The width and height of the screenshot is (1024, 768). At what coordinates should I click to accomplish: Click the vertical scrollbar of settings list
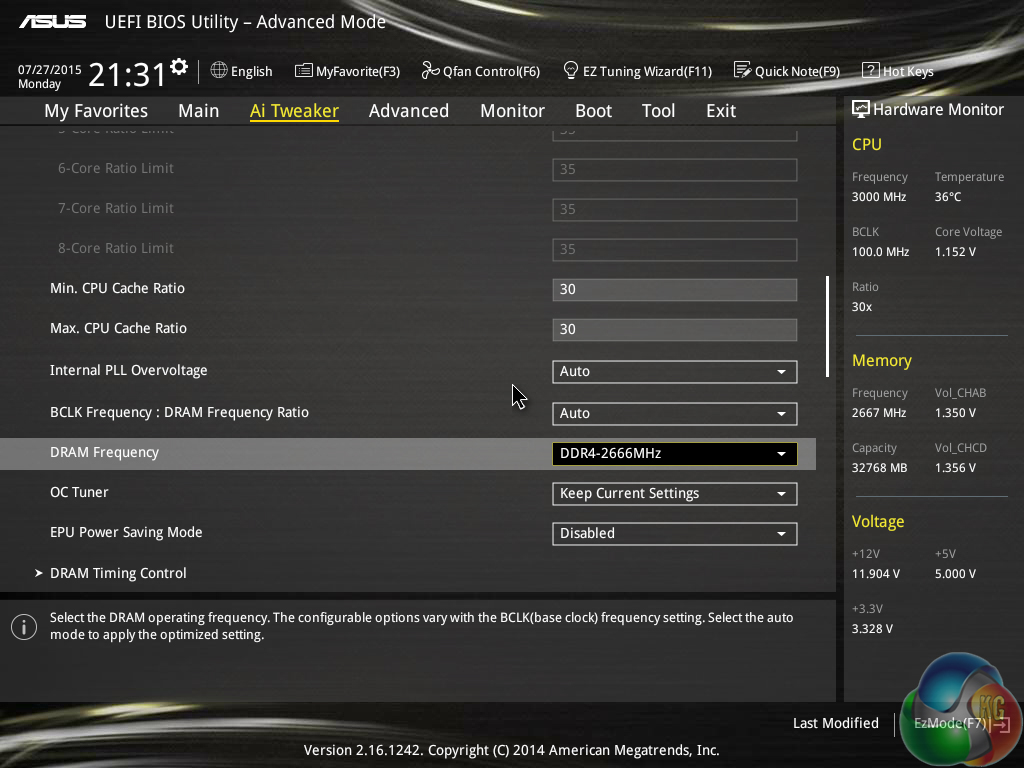click(827, 327)
